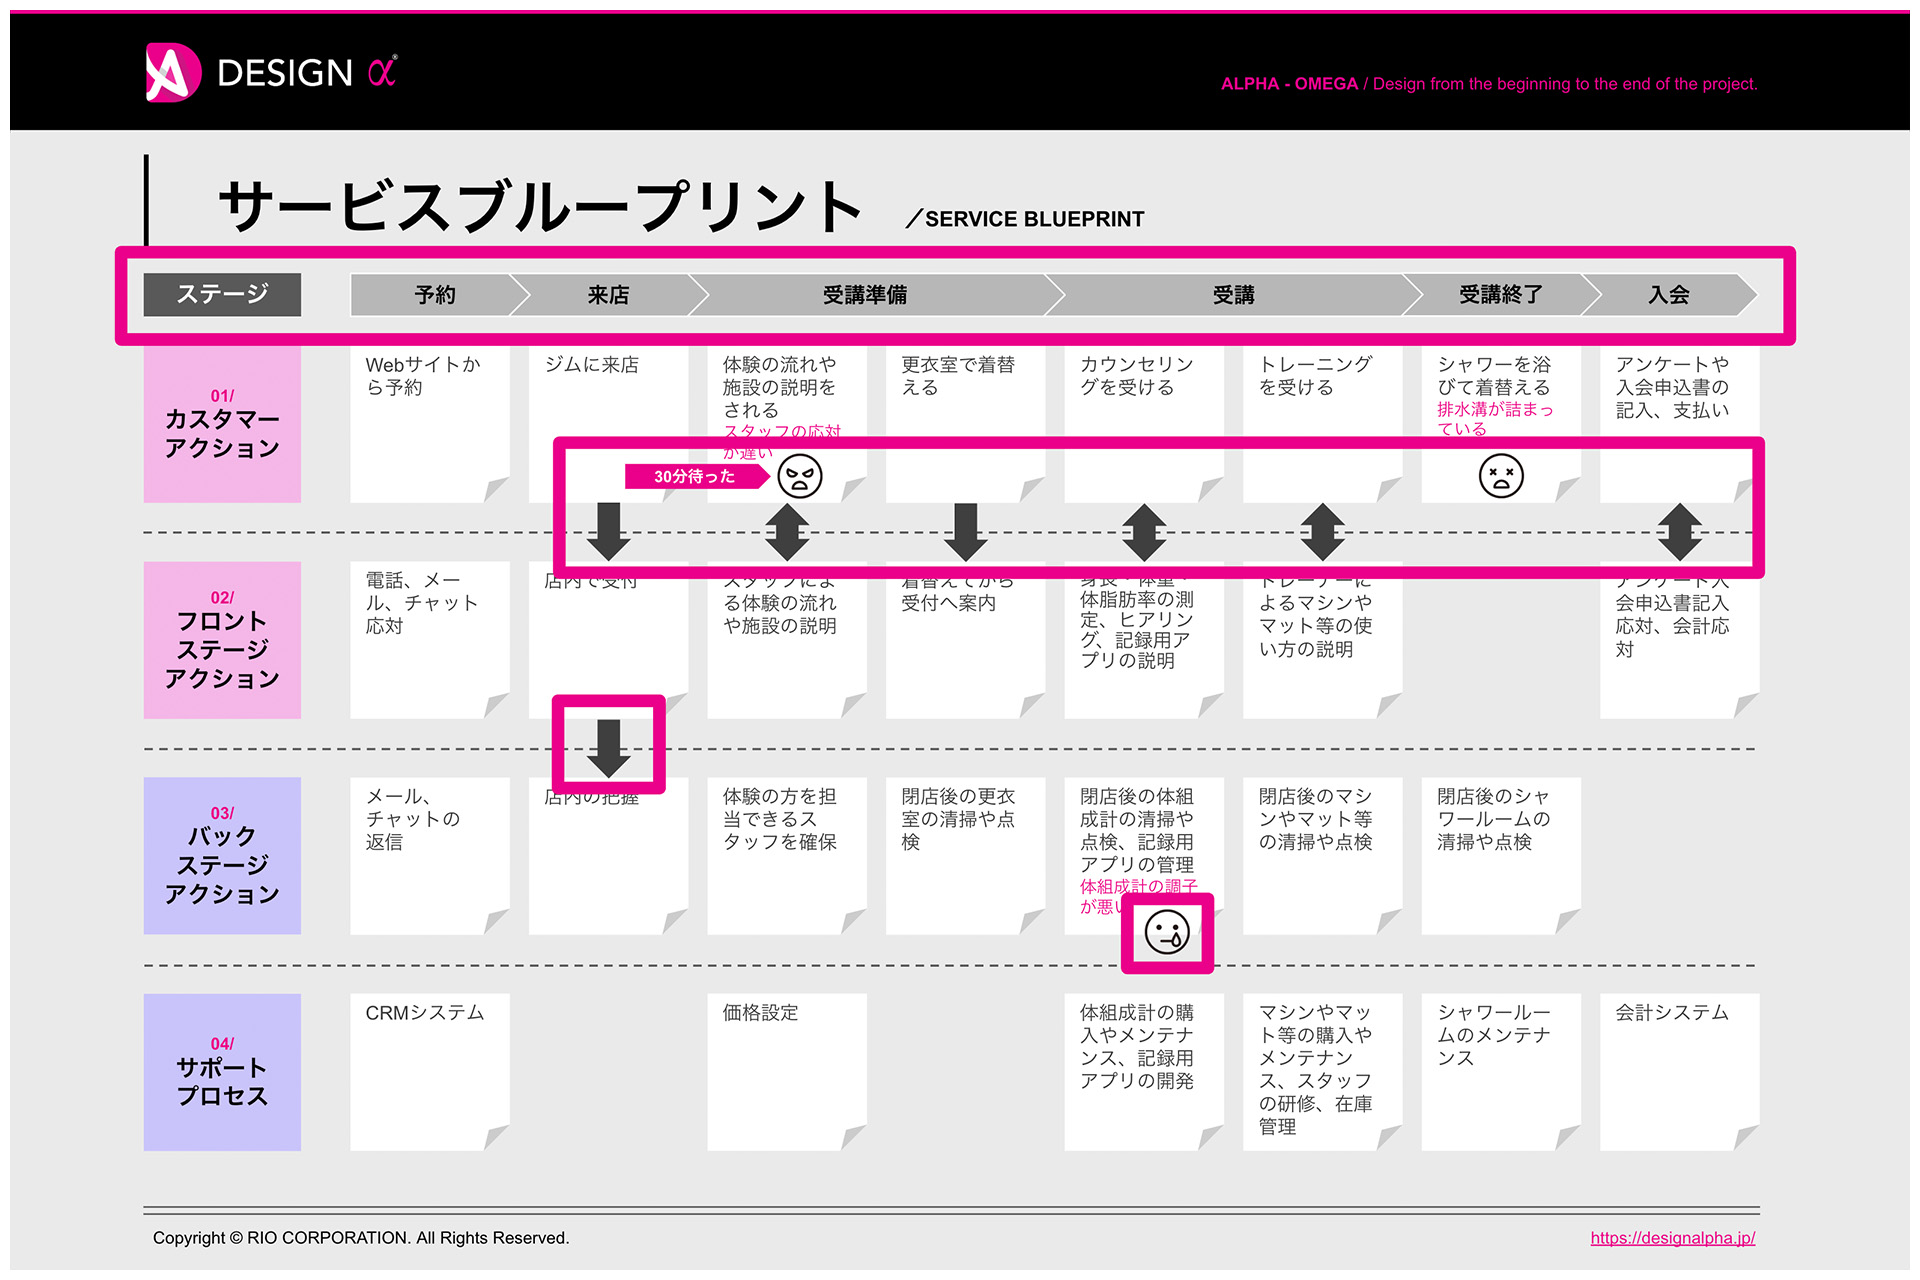Click the Webサイトから予約 card
1920x1280 pixels.
430,424
